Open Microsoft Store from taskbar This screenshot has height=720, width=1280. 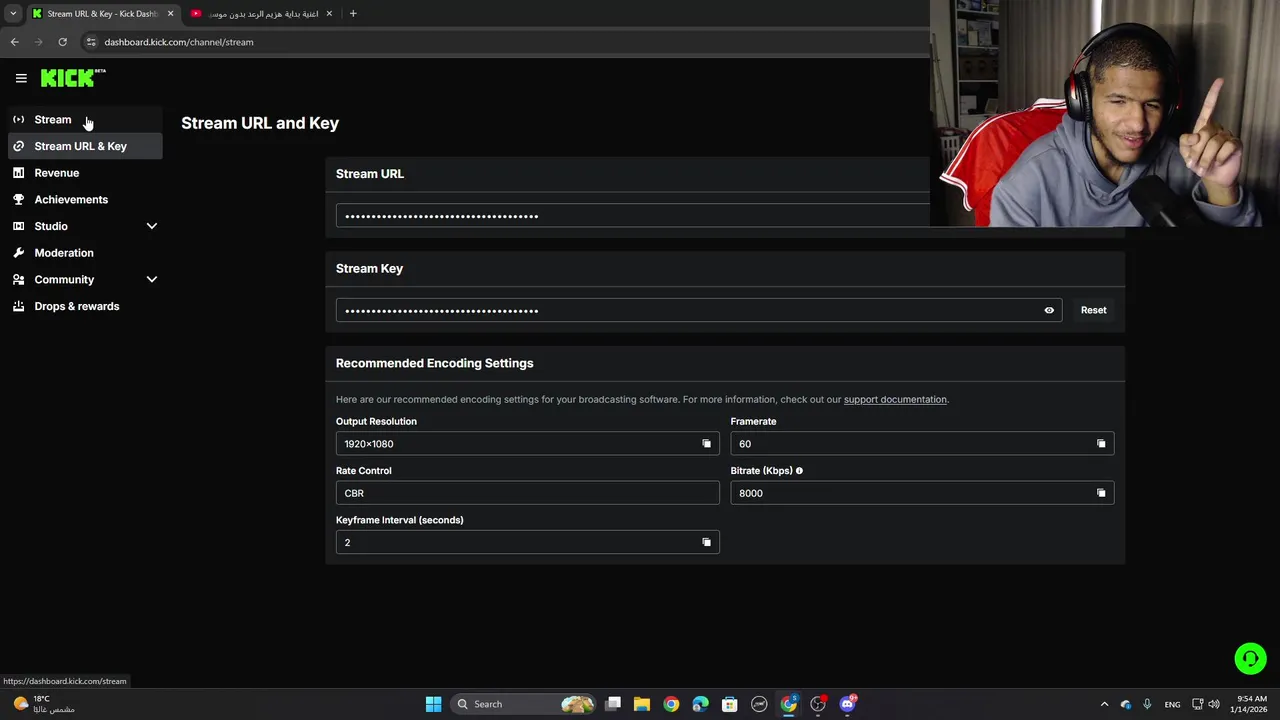730,704
